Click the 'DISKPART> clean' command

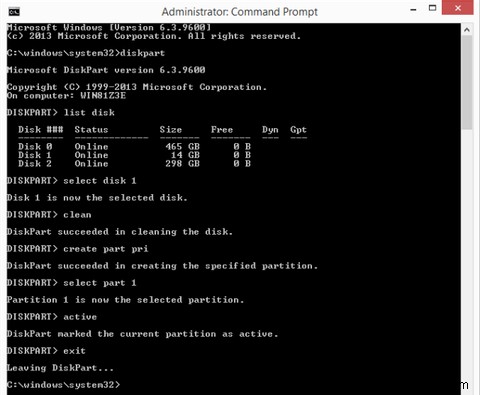49,215
